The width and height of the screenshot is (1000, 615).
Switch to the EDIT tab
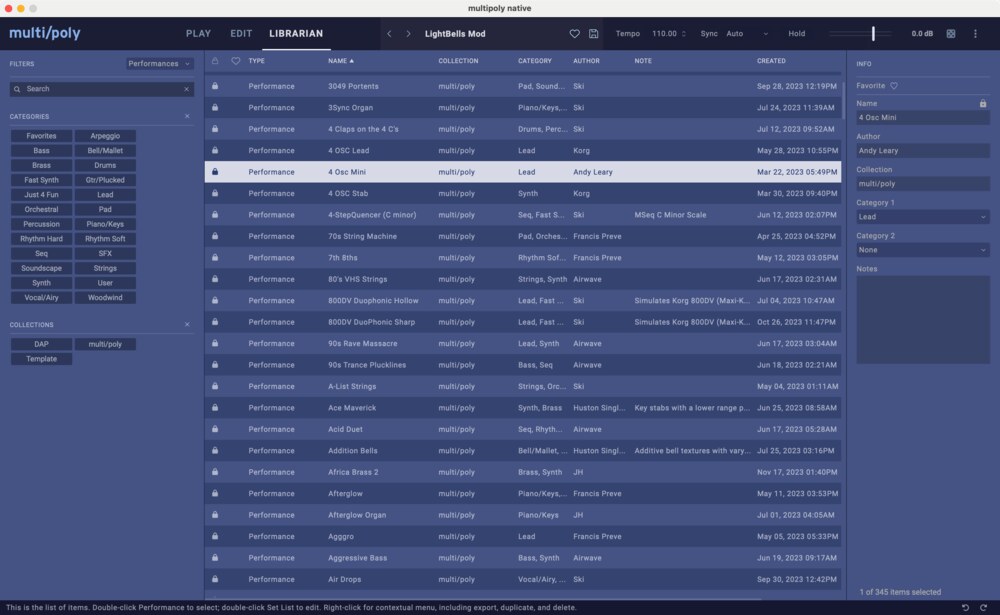click(241, 34)
